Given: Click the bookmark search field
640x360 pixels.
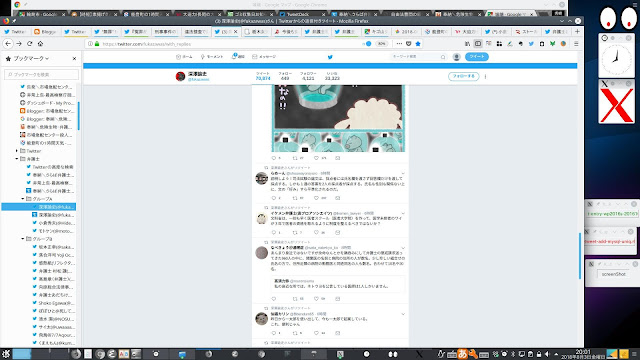Looking at the screenshot, I should 41,75.
